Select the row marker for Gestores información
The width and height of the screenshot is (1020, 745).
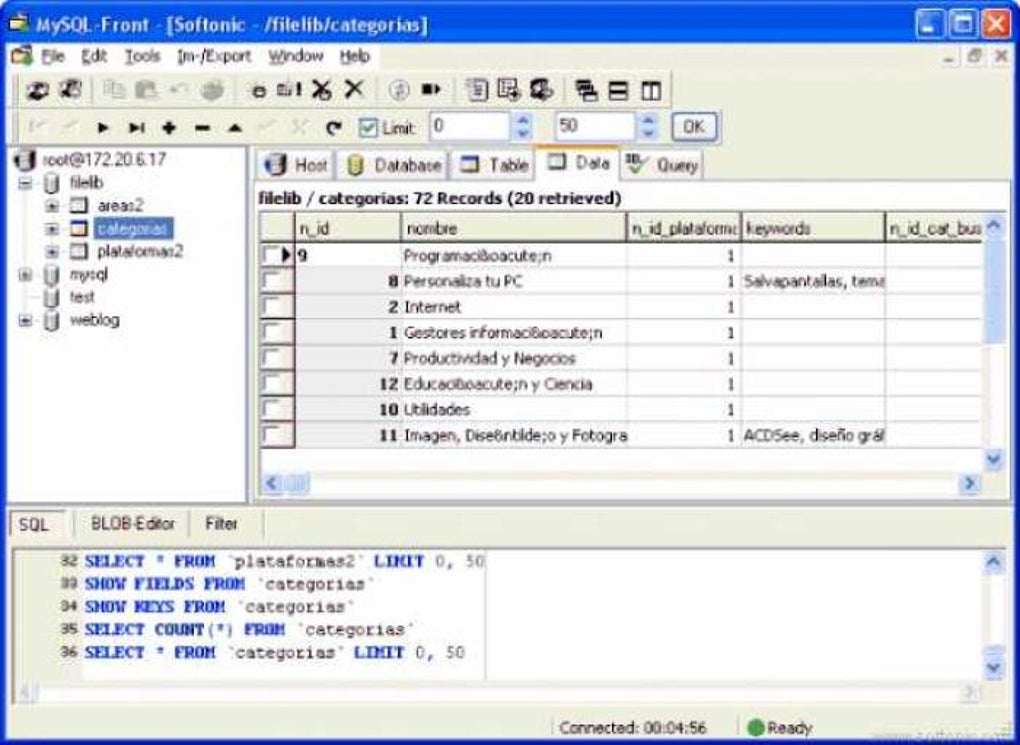coord(276,332)
